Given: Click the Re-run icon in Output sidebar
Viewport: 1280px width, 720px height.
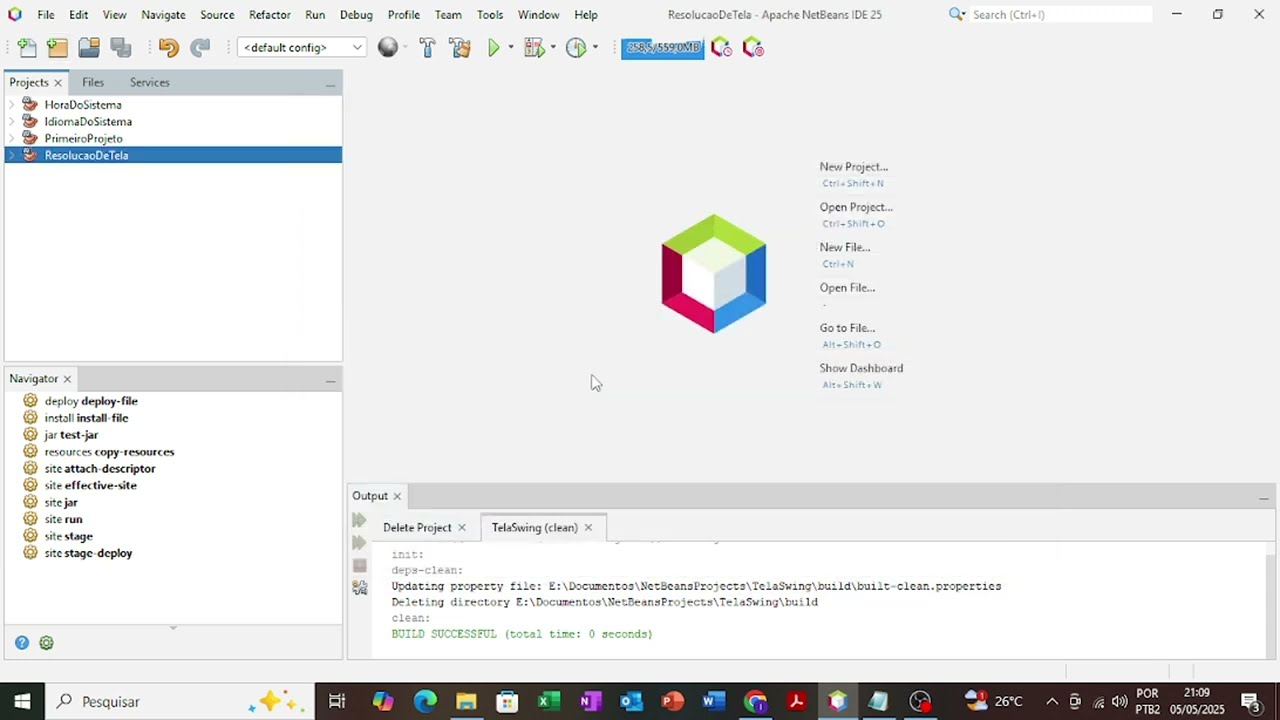Looking at the screenshot, I should pyautogui.click(x=359, y=520).
